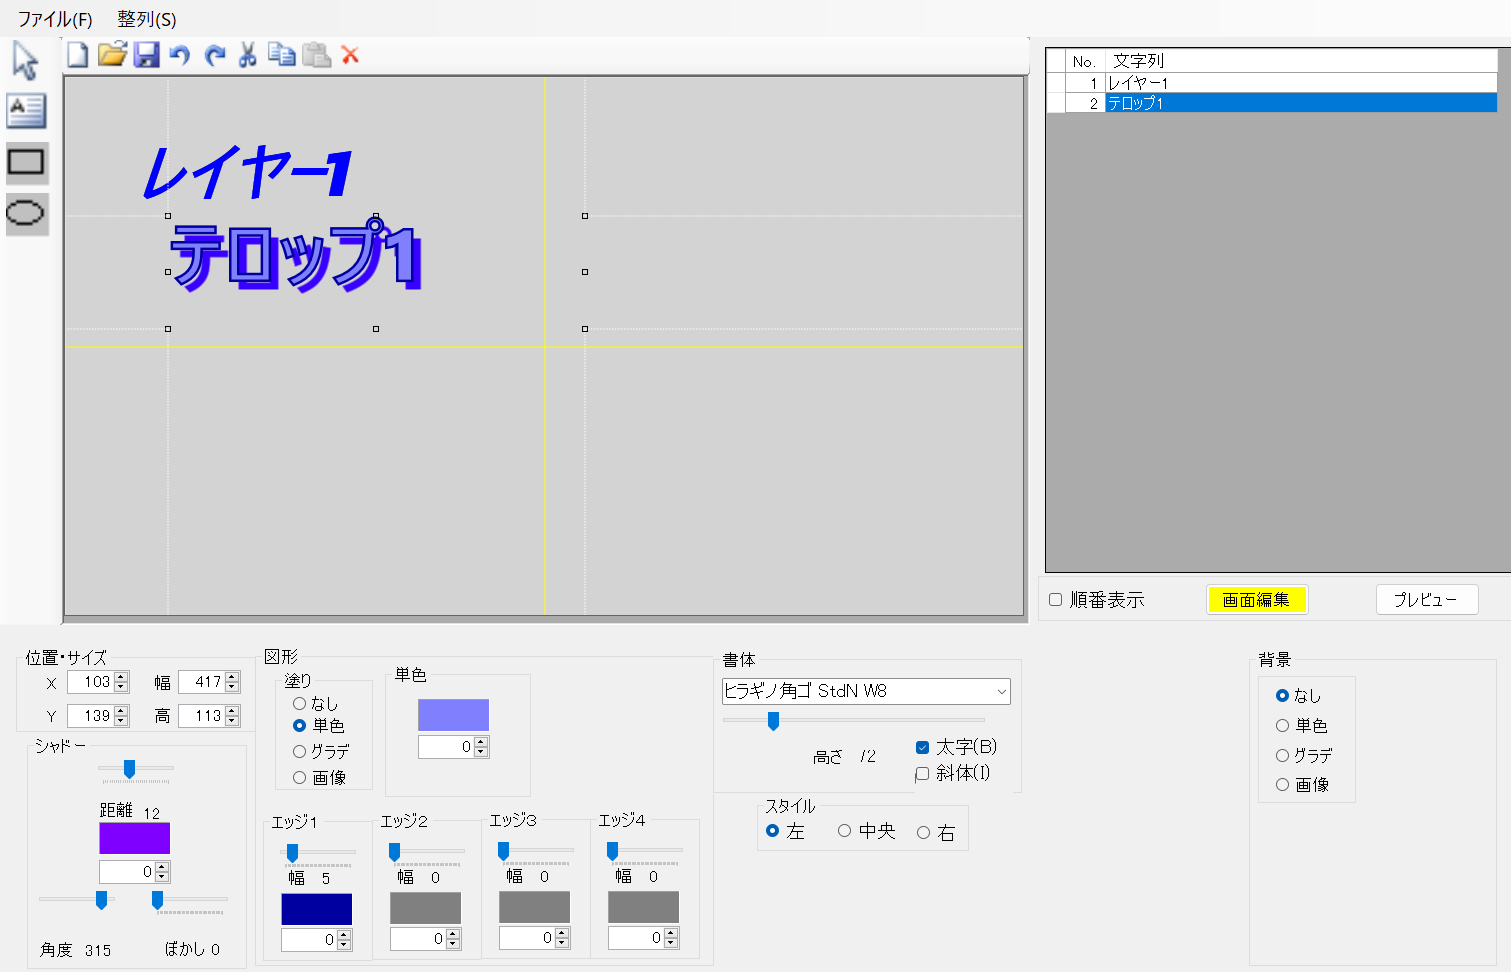The image size is (1511, 972).
Task: Click the エッジ1 dark blue color swatch
Action: (316, 909)
